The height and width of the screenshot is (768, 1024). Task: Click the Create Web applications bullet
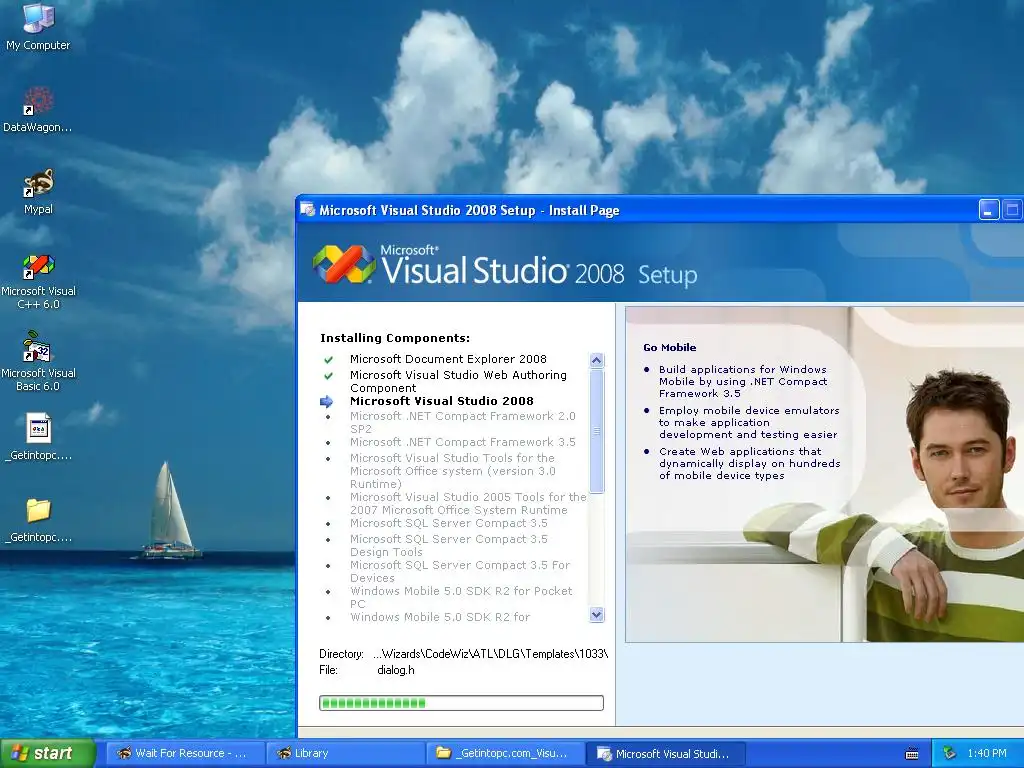[750, 464]
